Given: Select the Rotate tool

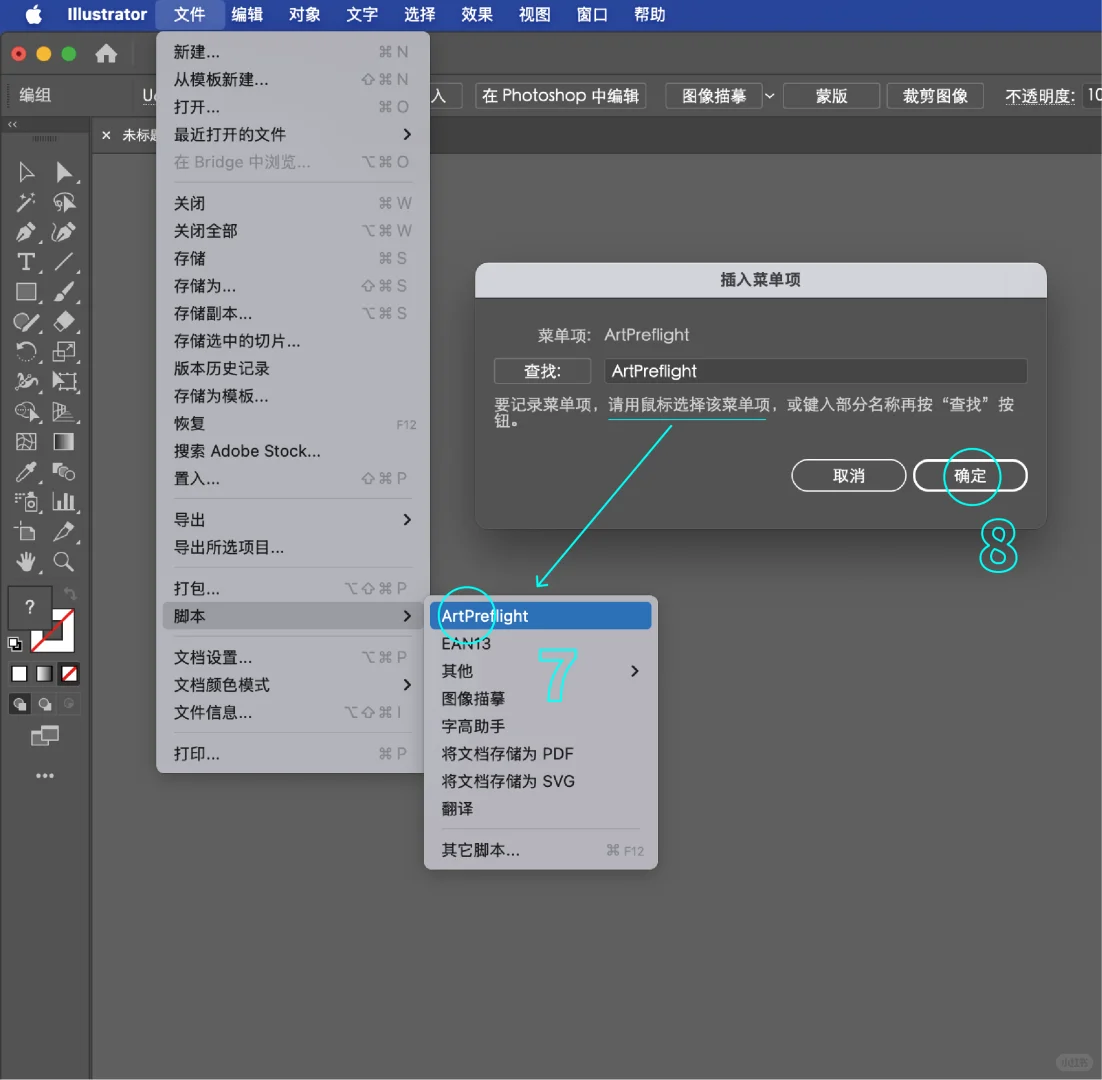Looking at the screenshot, I should (x=25, y=350).
